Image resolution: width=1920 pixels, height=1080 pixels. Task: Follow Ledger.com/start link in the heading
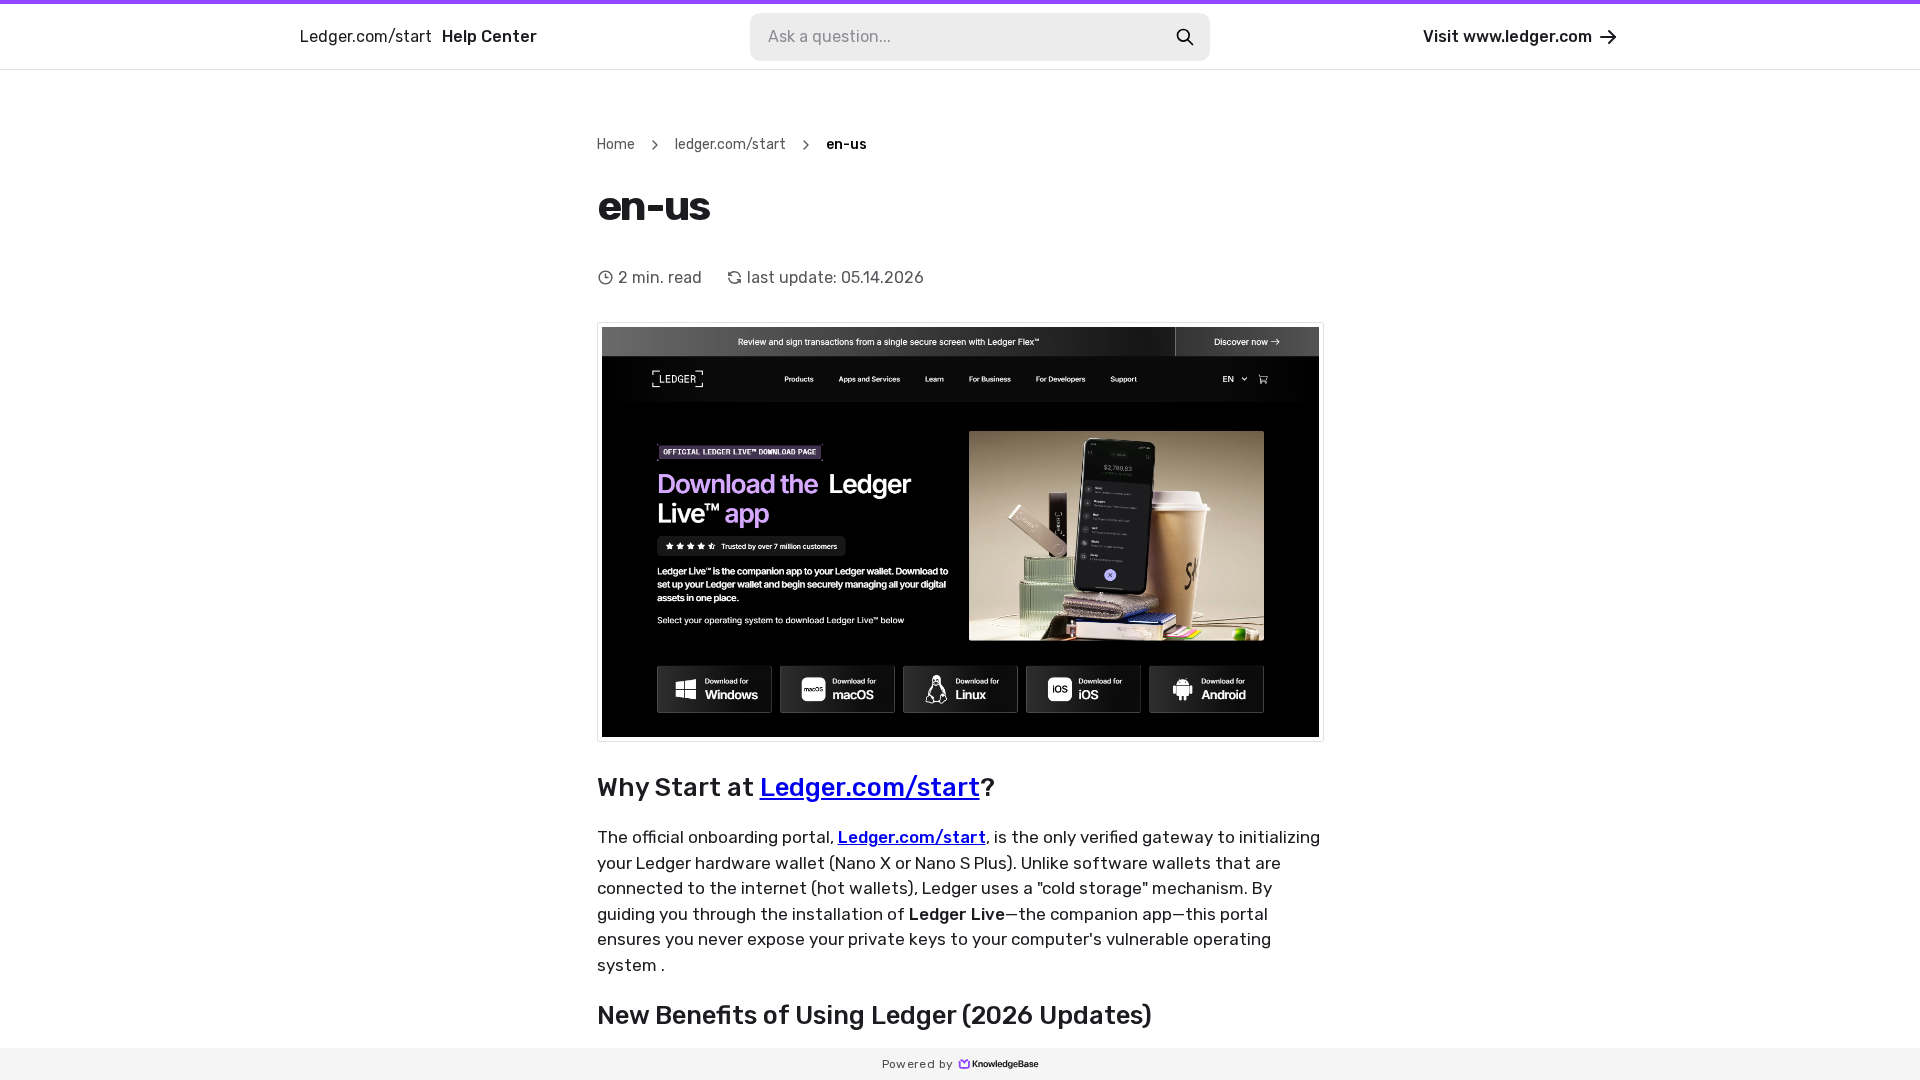click(x=869, y=788)
